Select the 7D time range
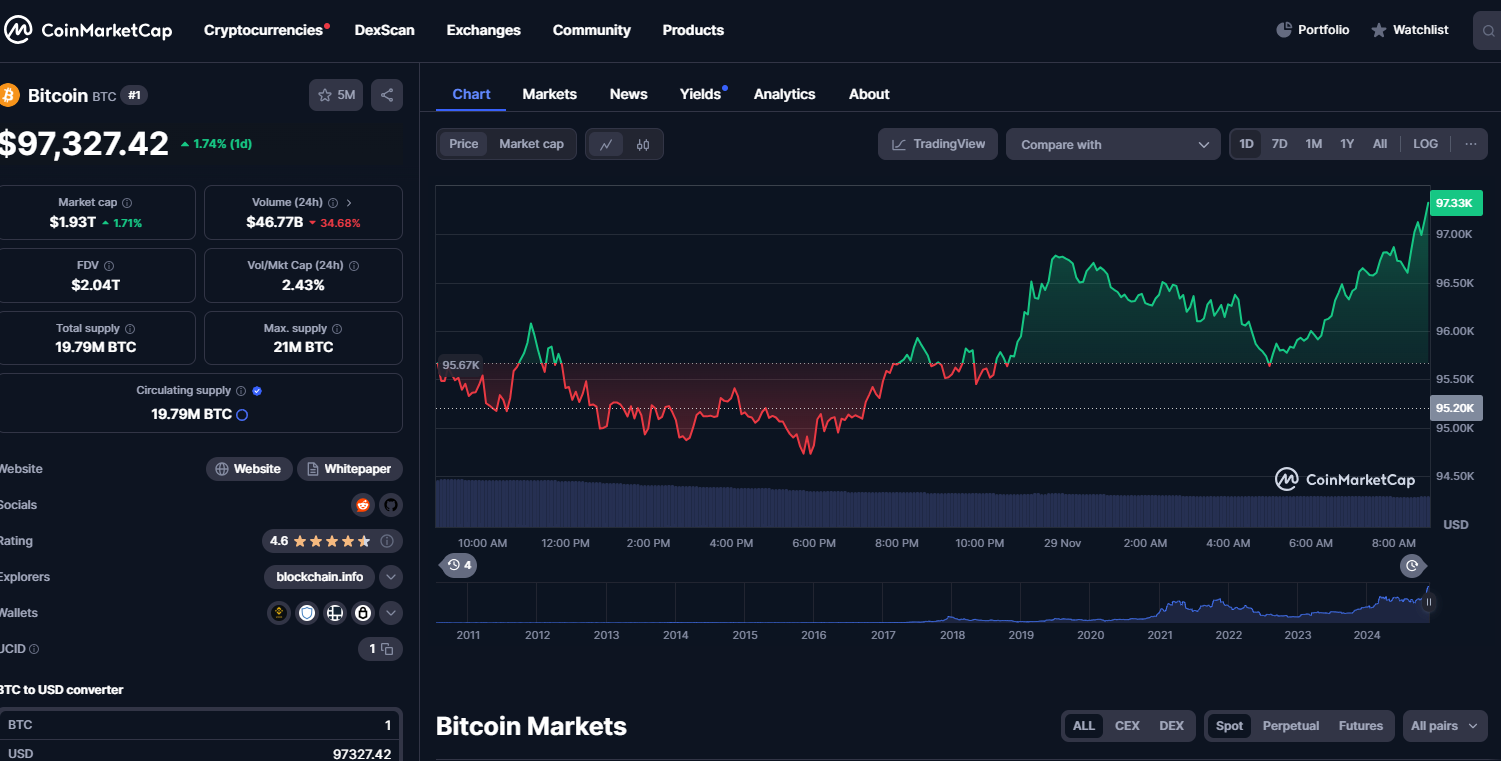This screenshot has height=761, width=1501. 1279,144
